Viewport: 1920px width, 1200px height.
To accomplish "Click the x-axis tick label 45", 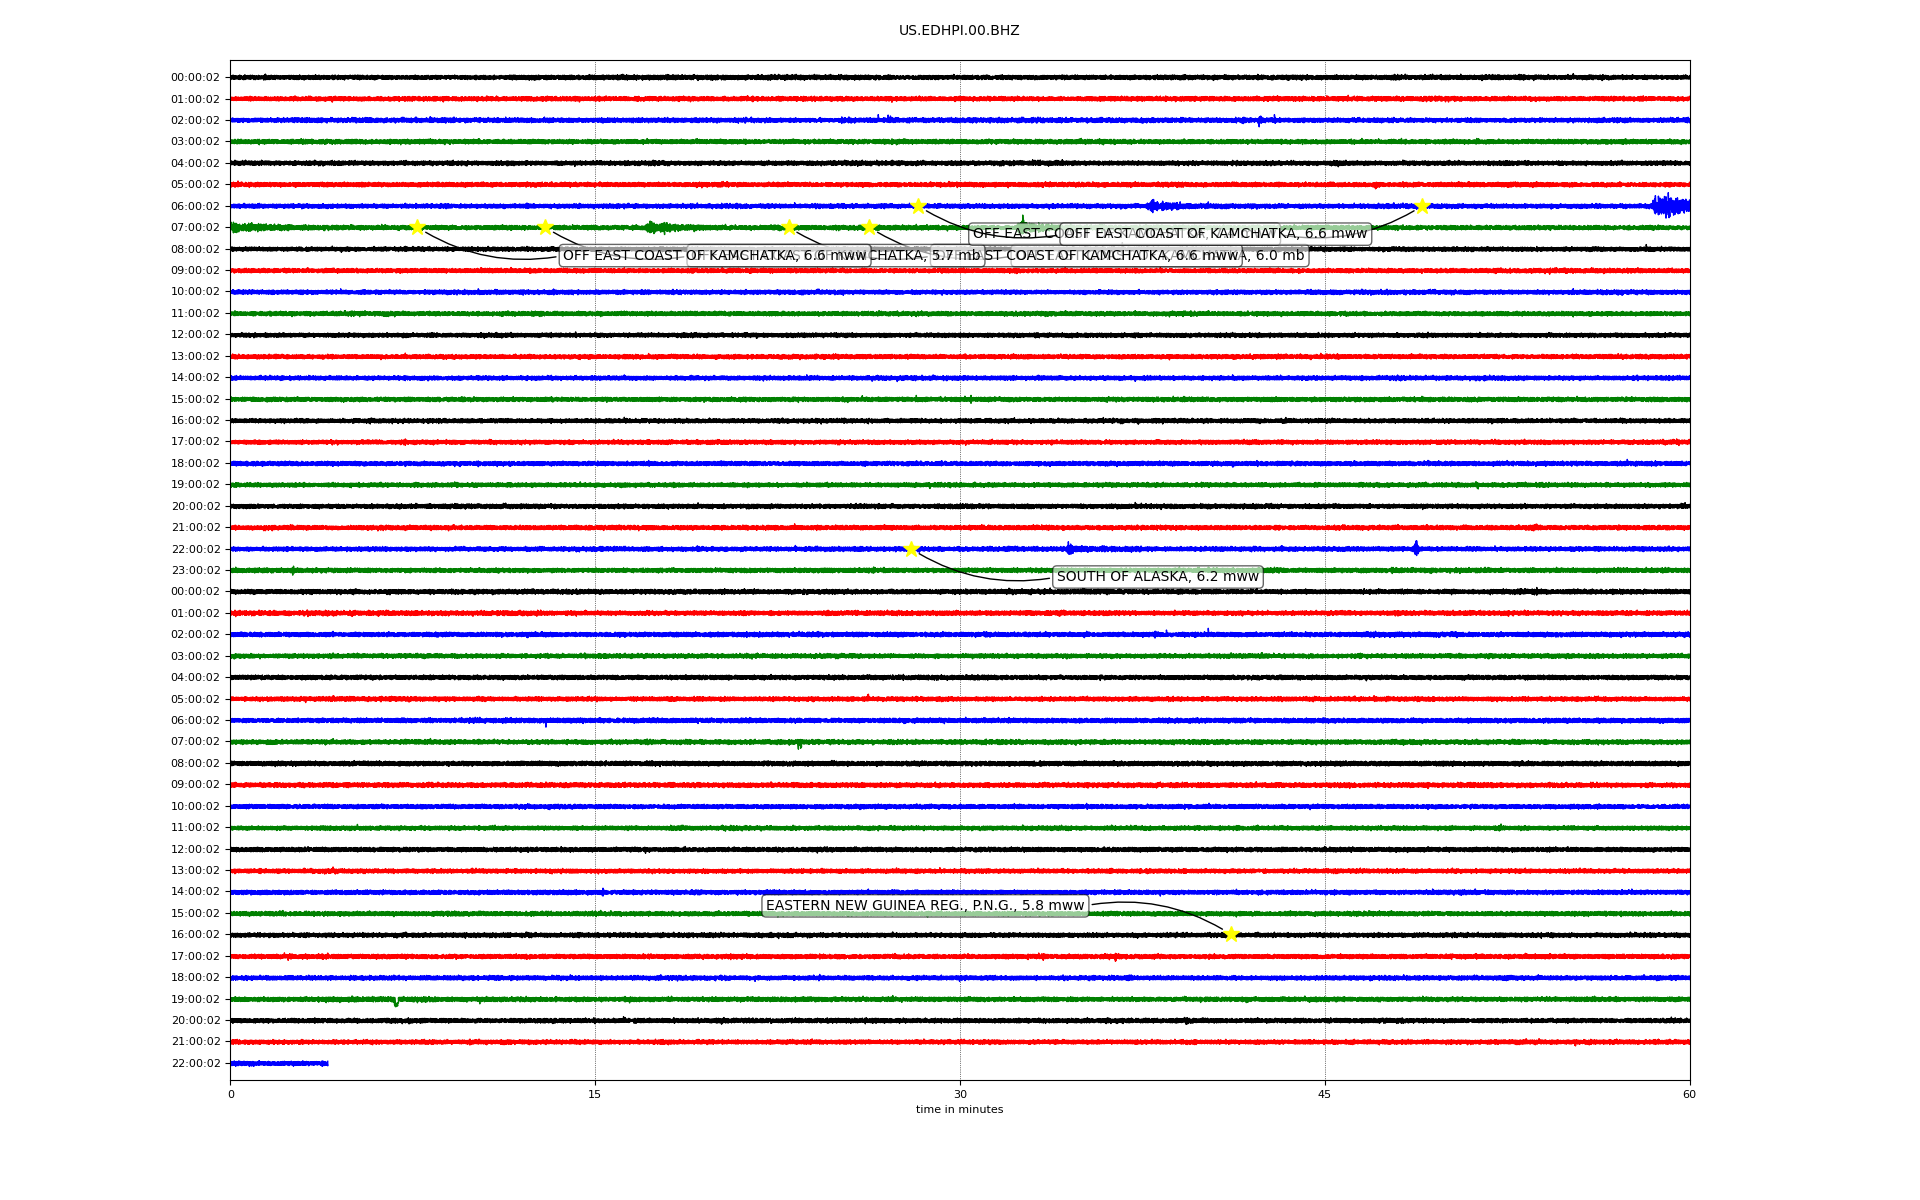I will (x=1325, y=1094).
